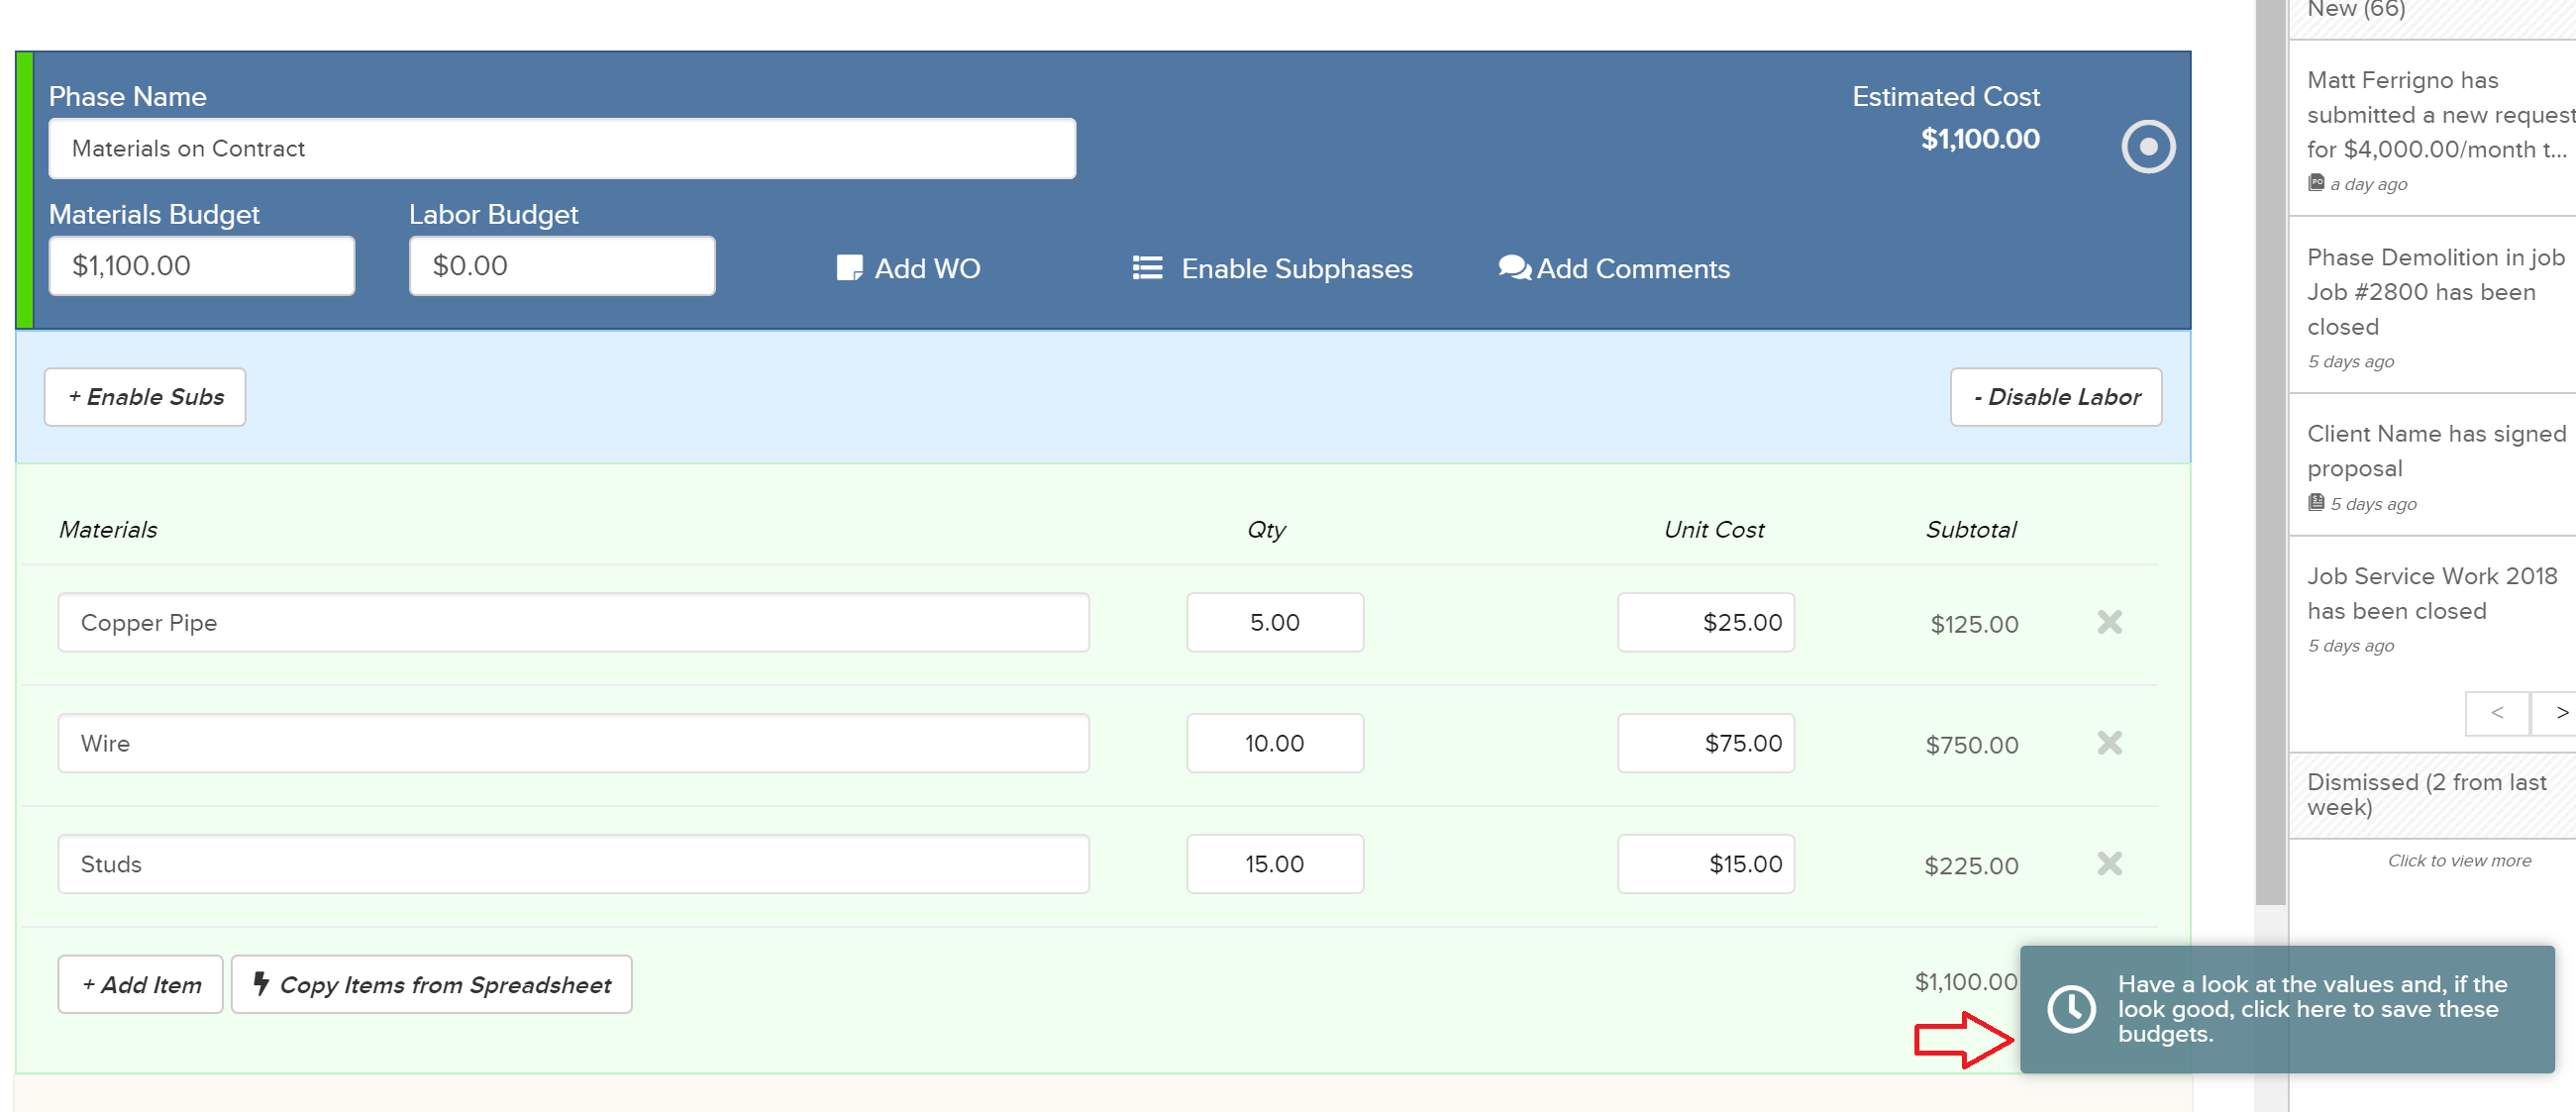Click the $225.00 subtotal value
The height and width of the screenshot is (1112, 2576).
point(1971,866)
